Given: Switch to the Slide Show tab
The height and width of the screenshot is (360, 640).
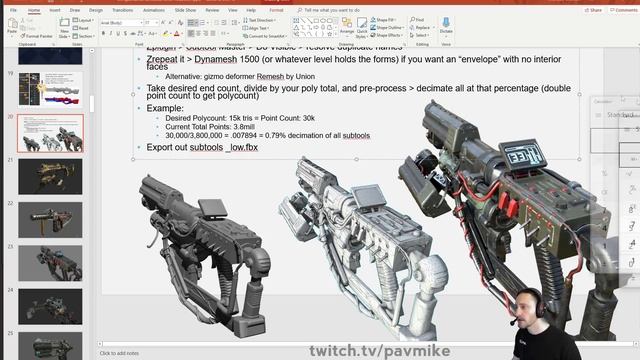Looking at the screenshot, I should (185, 10).
